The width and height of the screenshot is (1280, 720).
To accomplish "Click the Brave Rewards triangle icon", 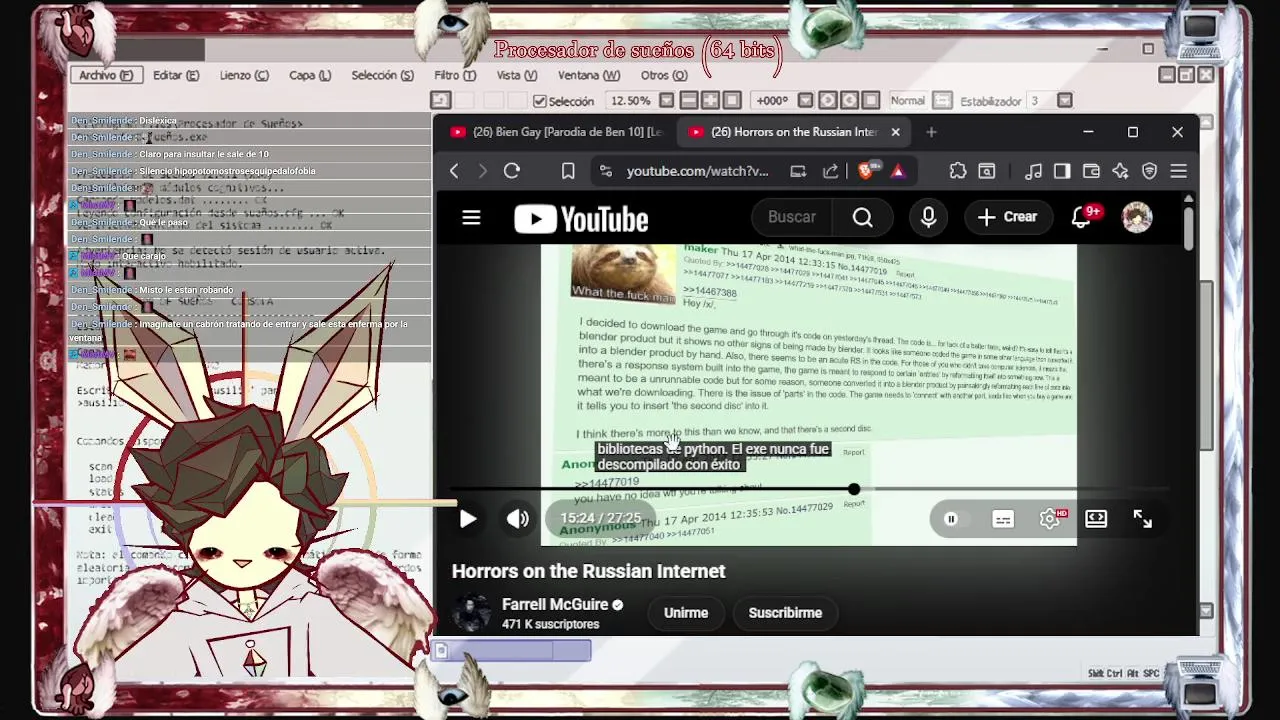I will [x=898, y=171].
